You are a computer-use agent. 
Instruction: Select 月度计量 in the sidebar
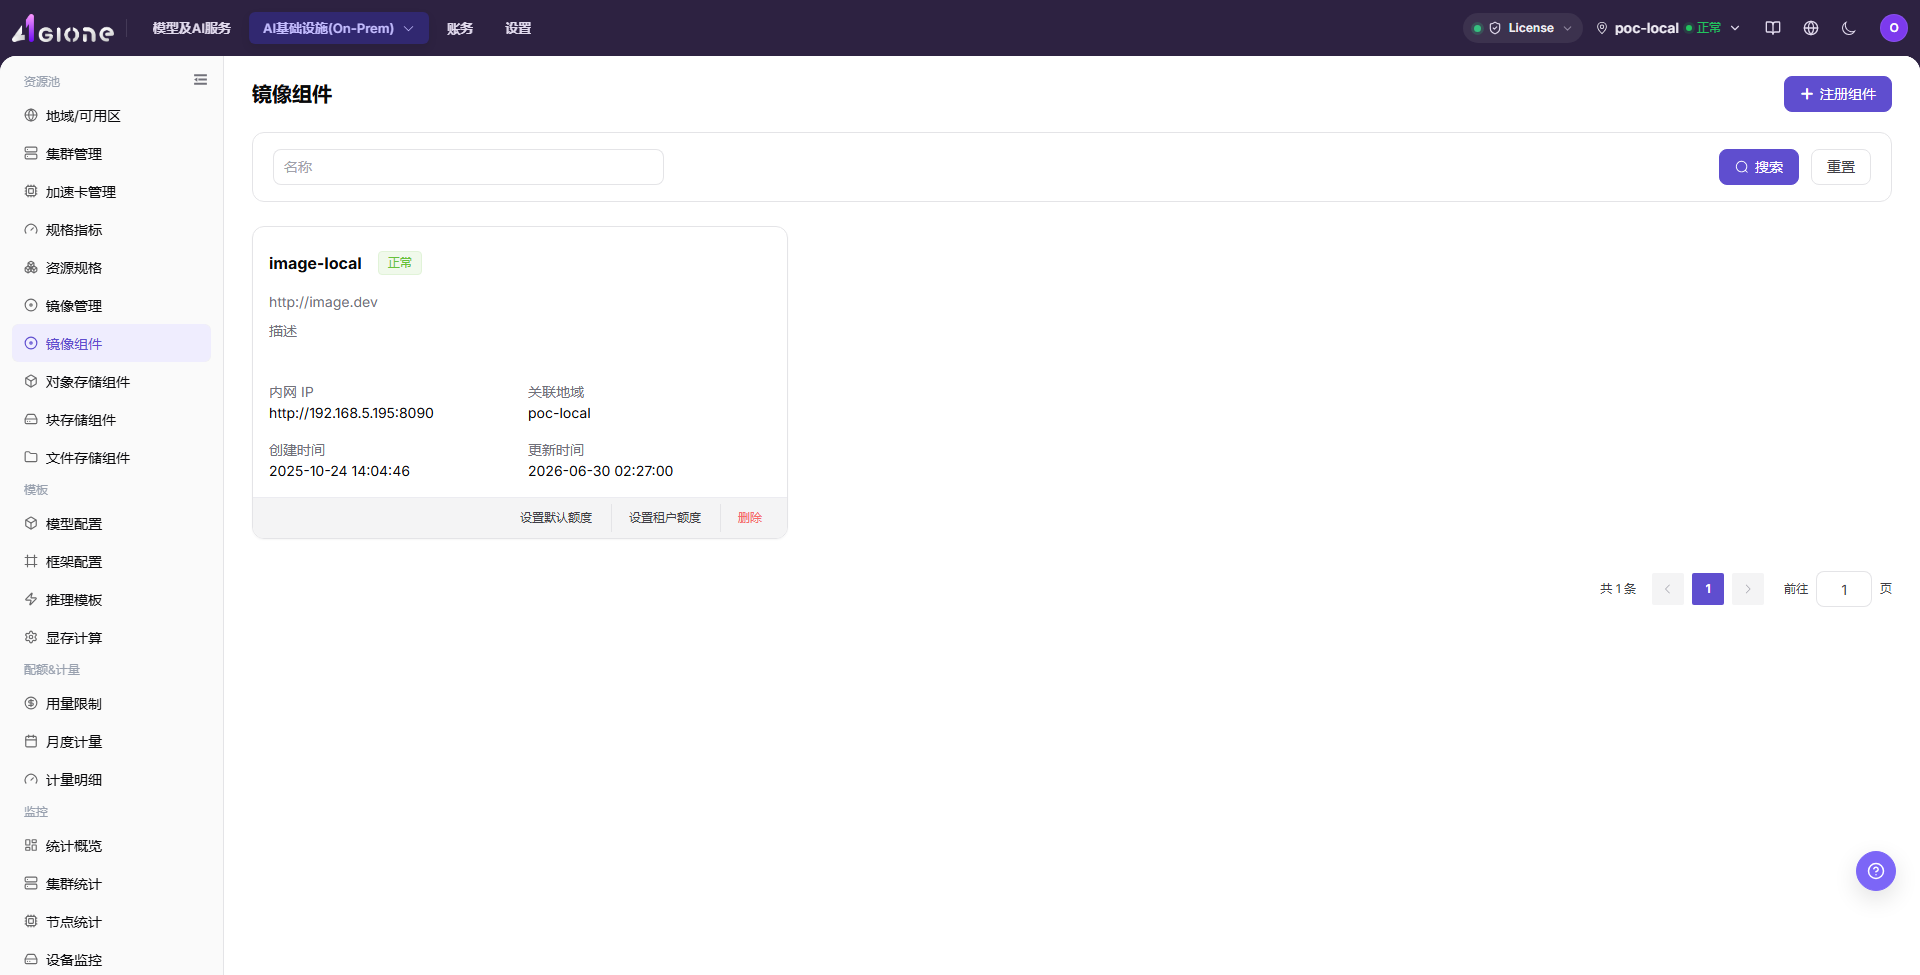[111, 742]
